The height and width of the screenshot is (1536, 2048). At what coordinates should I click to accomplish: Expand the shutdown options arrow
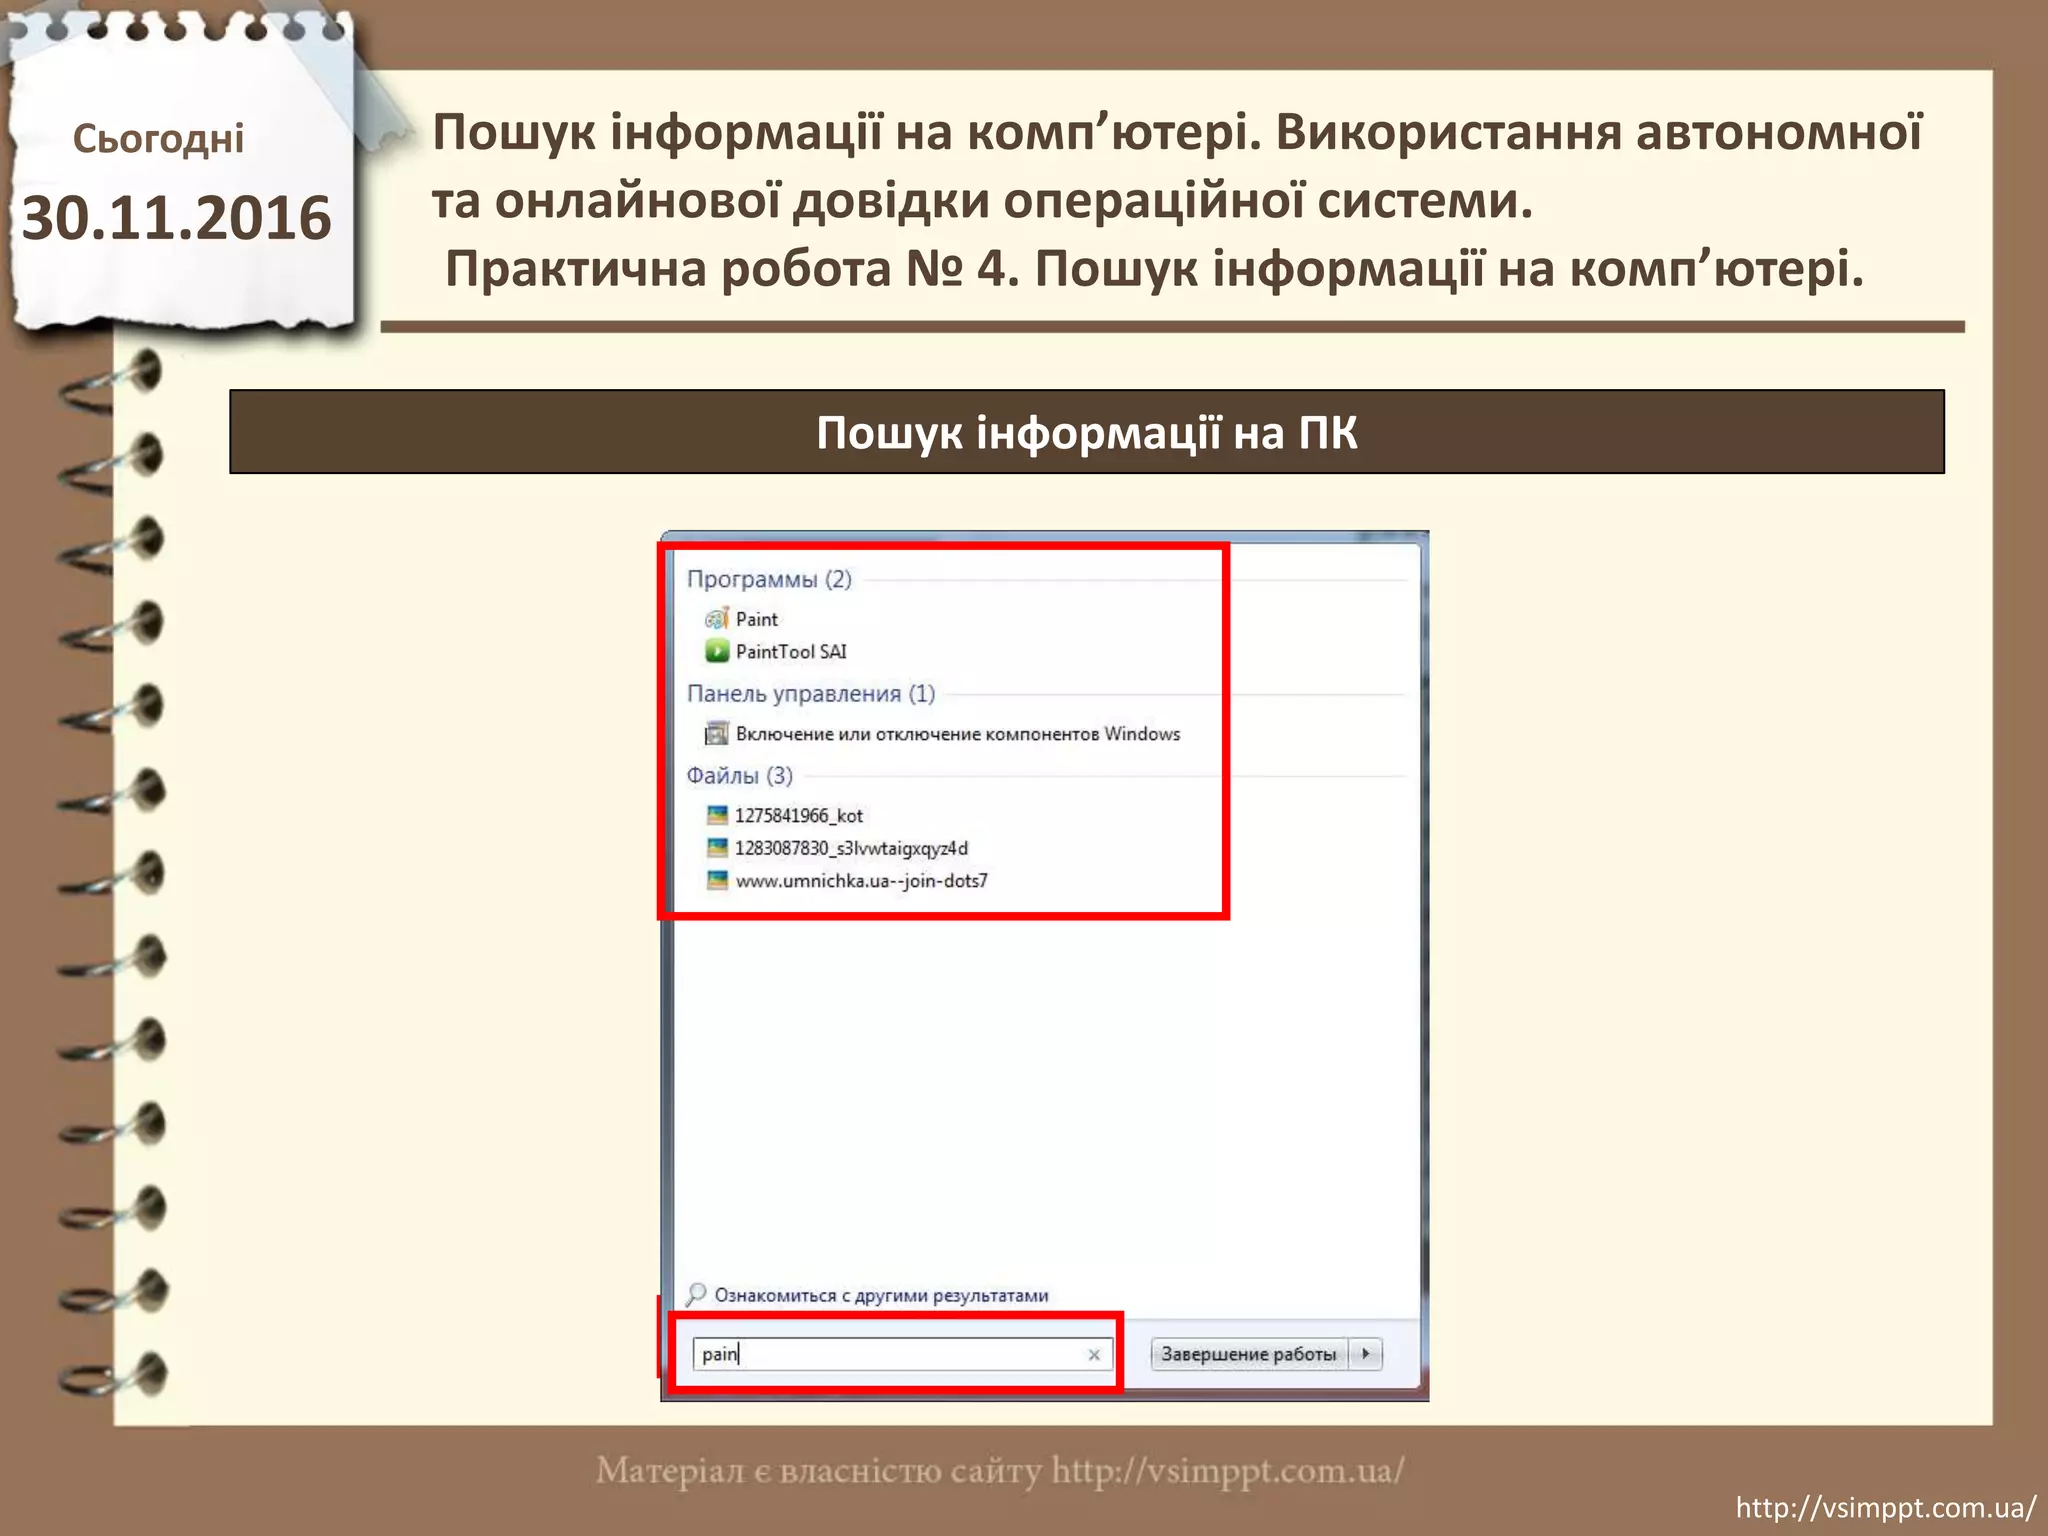[x=1366, y=1354]
